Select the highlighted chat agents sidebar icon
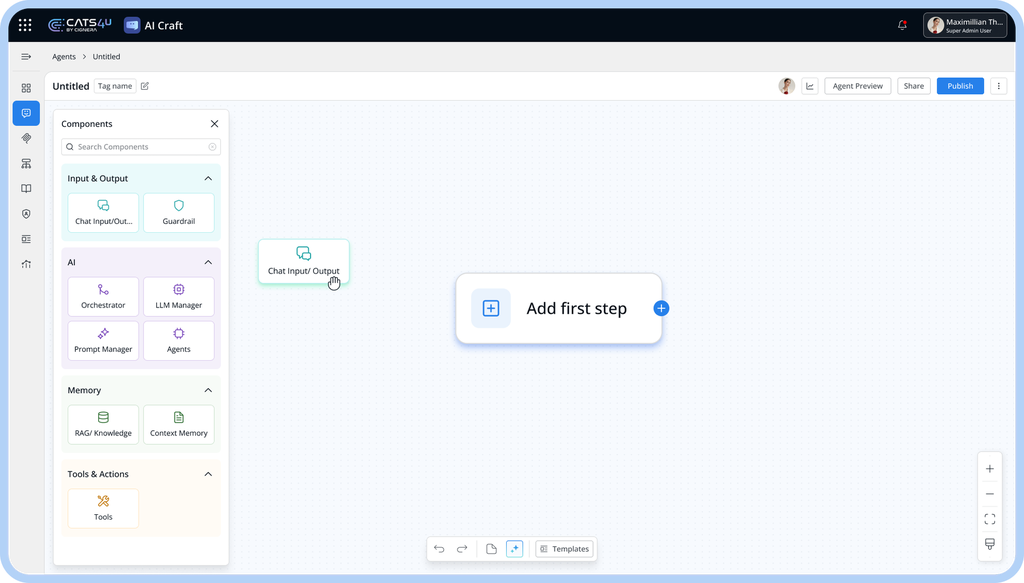This screenshot has height=583, width=1024. click(x=26, y=113)
